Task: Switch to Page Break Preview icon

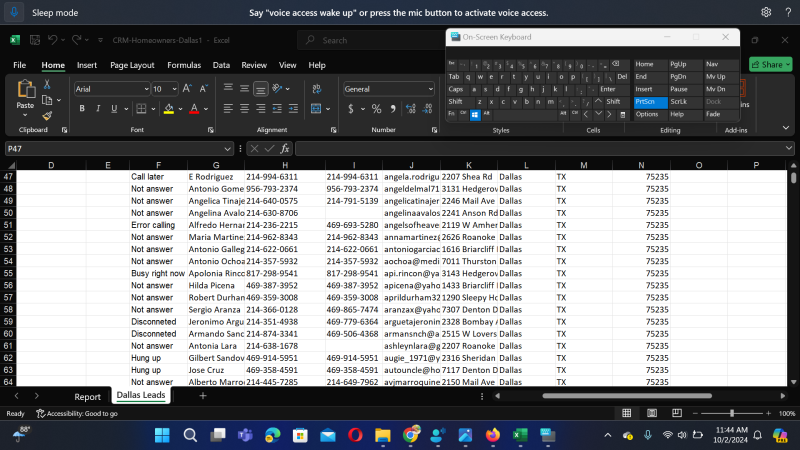Action: pos(677,413)
